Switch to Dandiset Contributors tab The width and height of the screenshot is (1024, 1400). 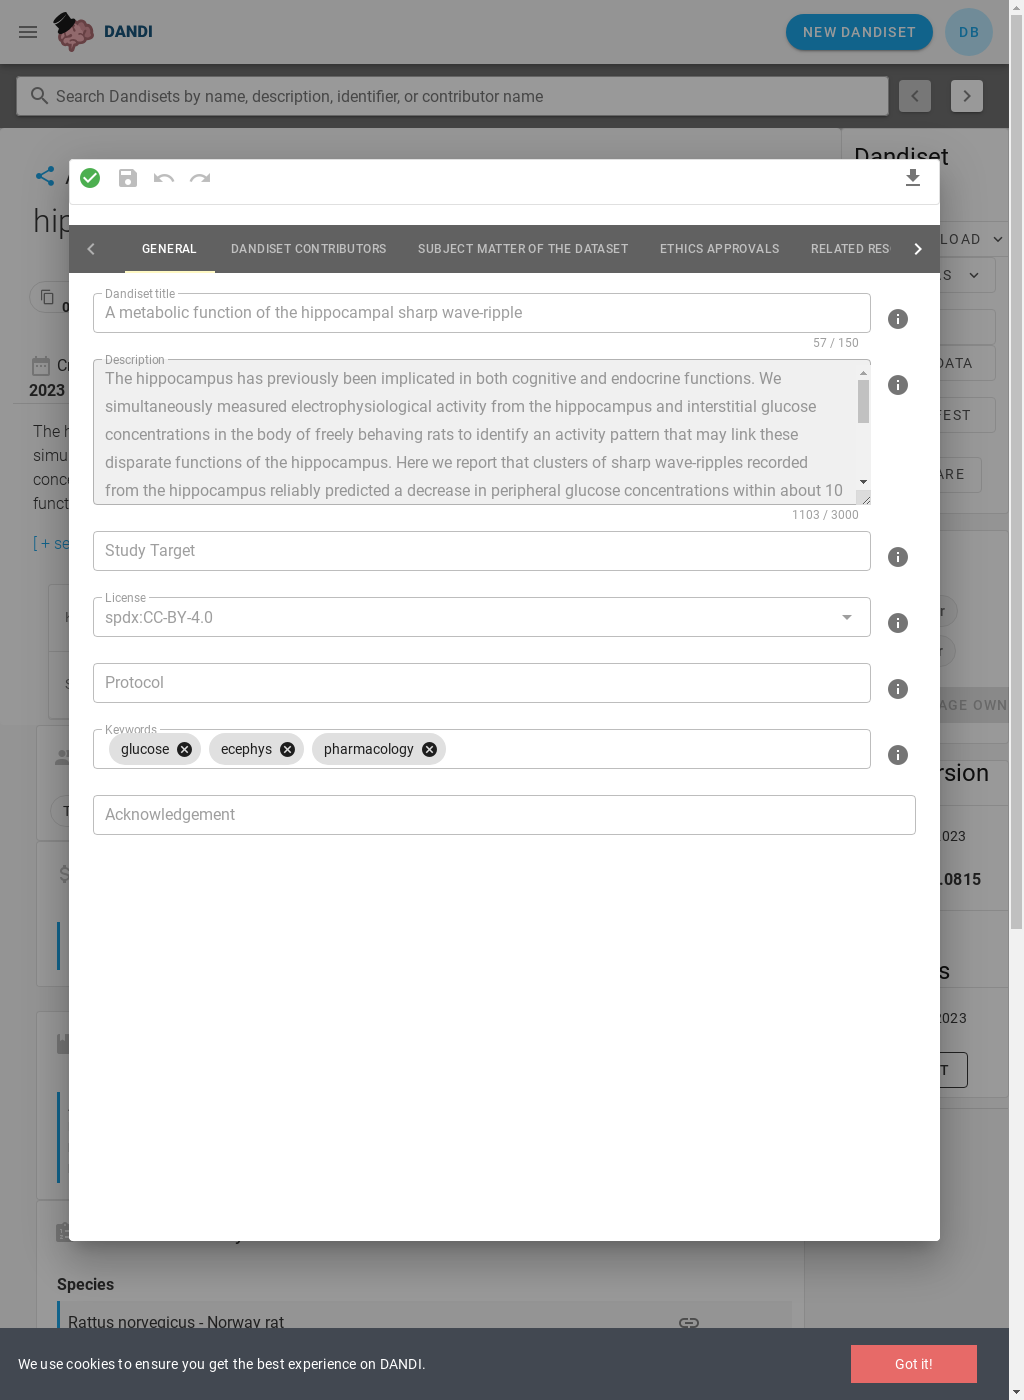[x=308, y=249]
